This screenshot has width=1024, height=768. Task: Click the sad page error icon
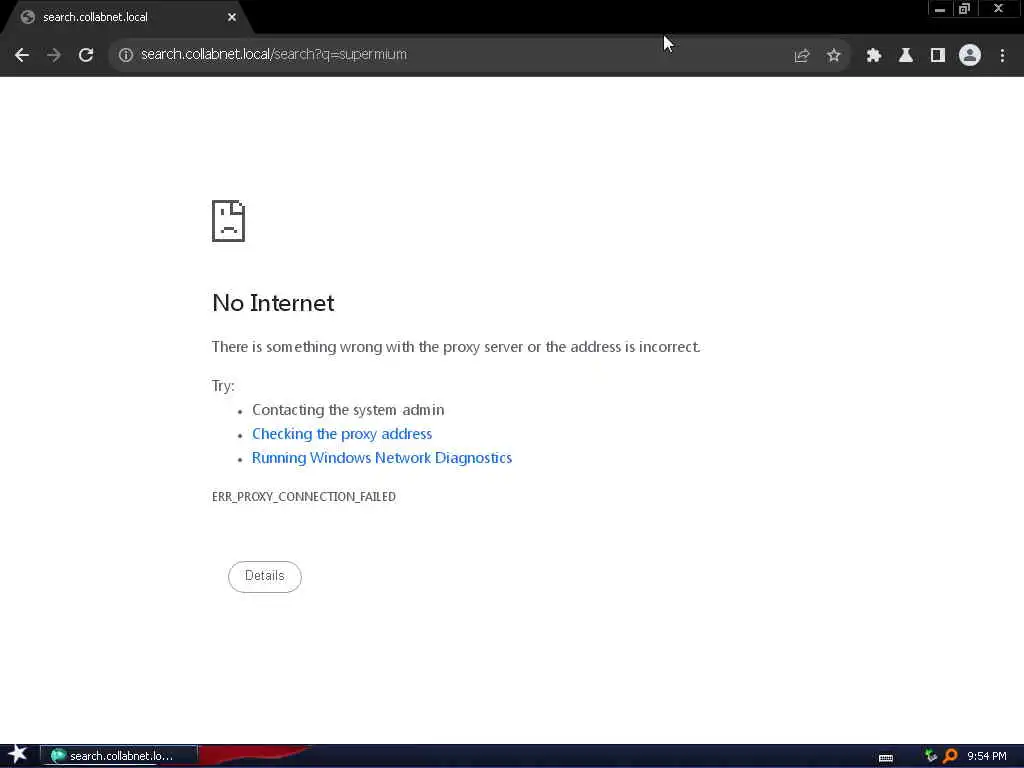point(229,221)
